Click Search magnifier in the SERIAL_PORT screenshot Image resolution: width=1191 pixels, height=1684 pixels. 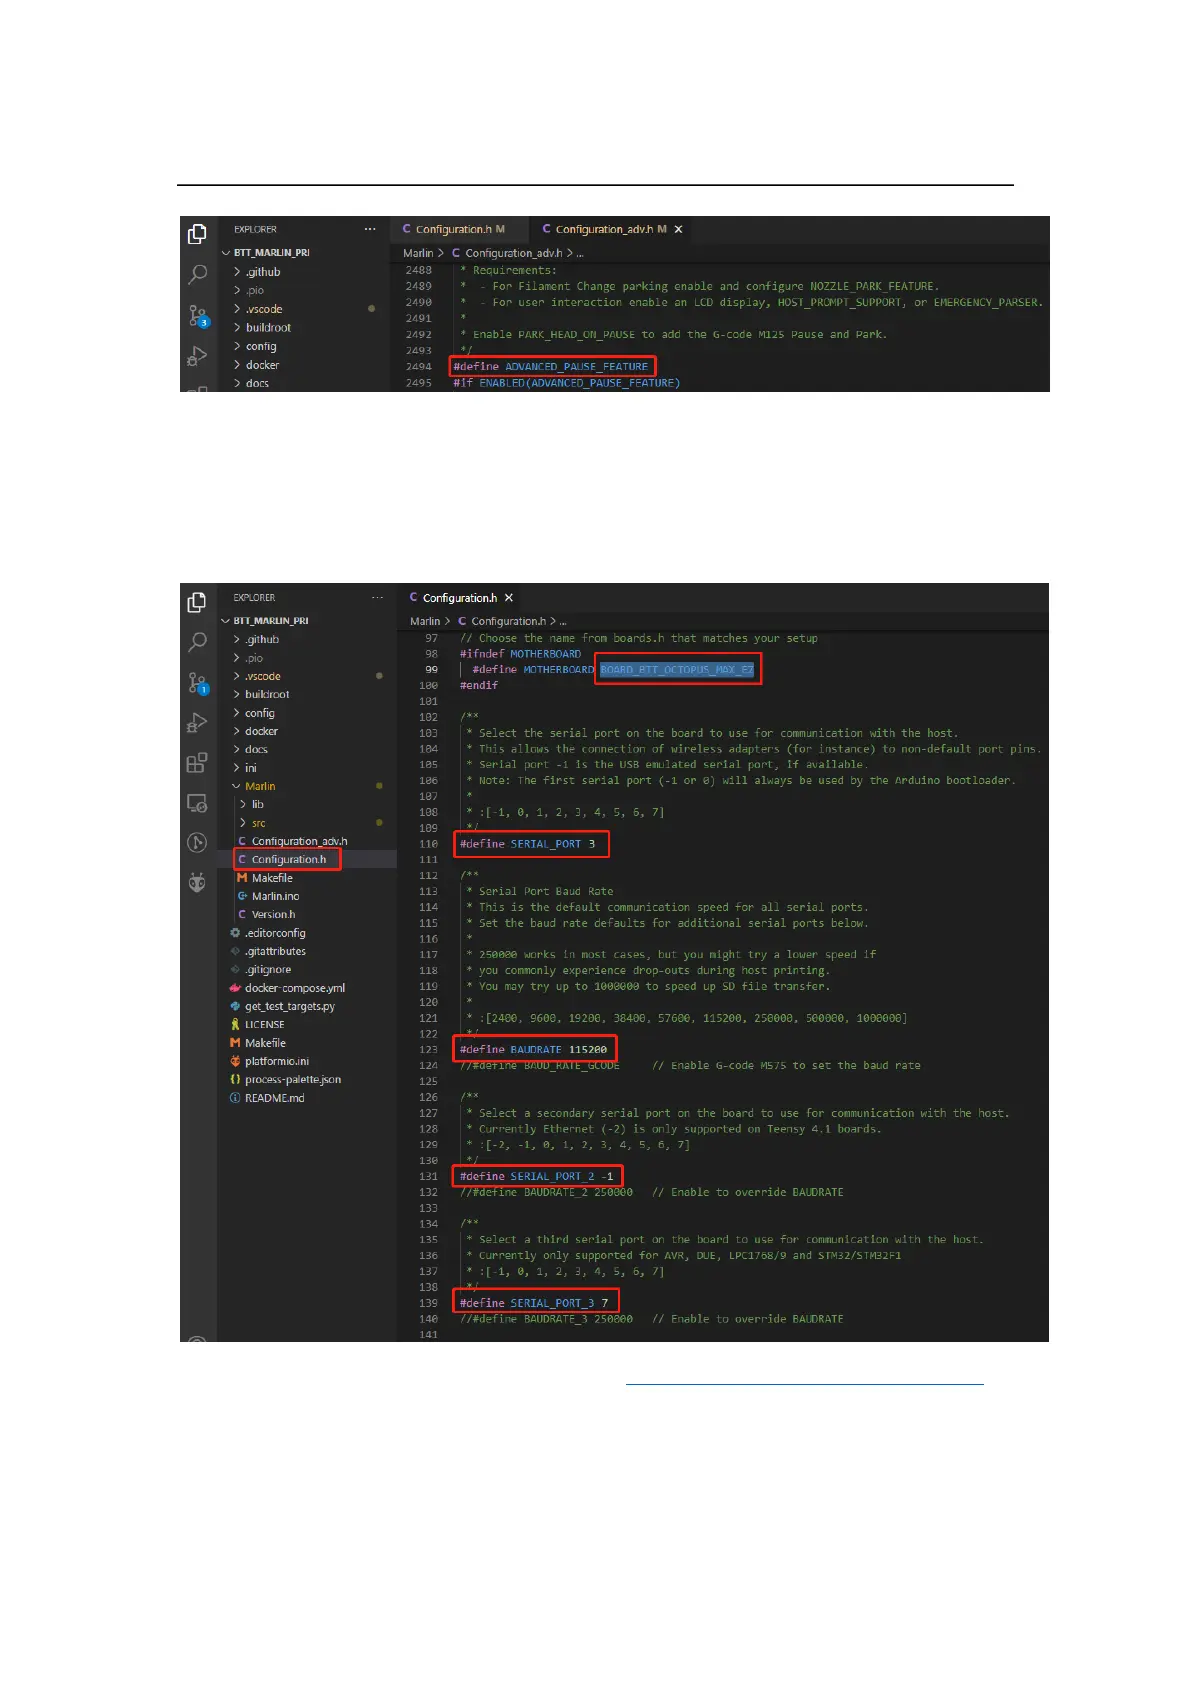[197, 642]
